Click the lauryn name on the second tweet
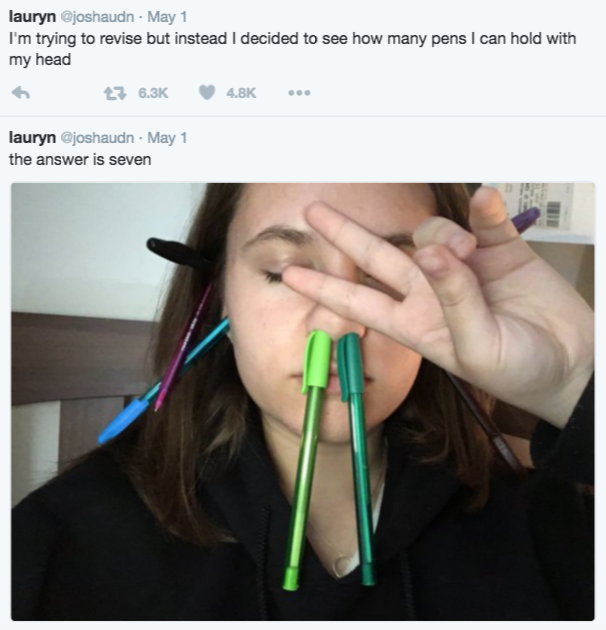The width and height of the screenshot is (606, 630). click(x=31, y=137)
